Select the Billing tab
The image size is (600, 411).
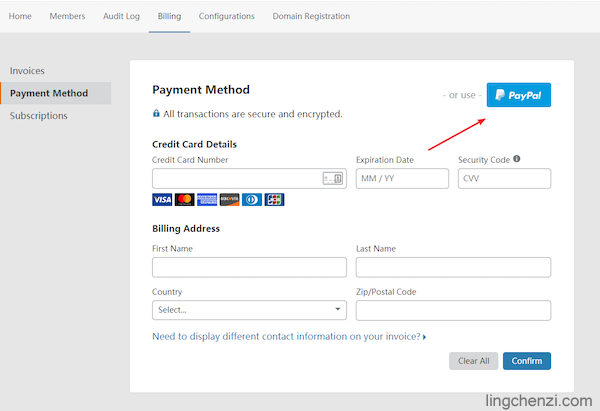170,16
